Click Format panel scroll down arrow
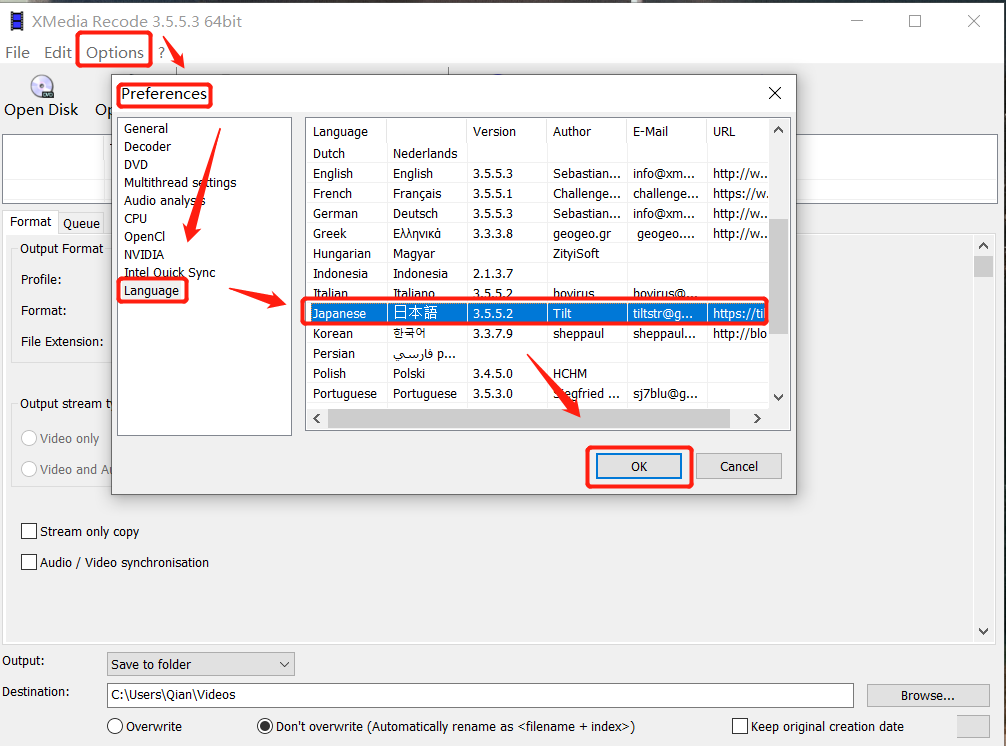 [983, 631]
